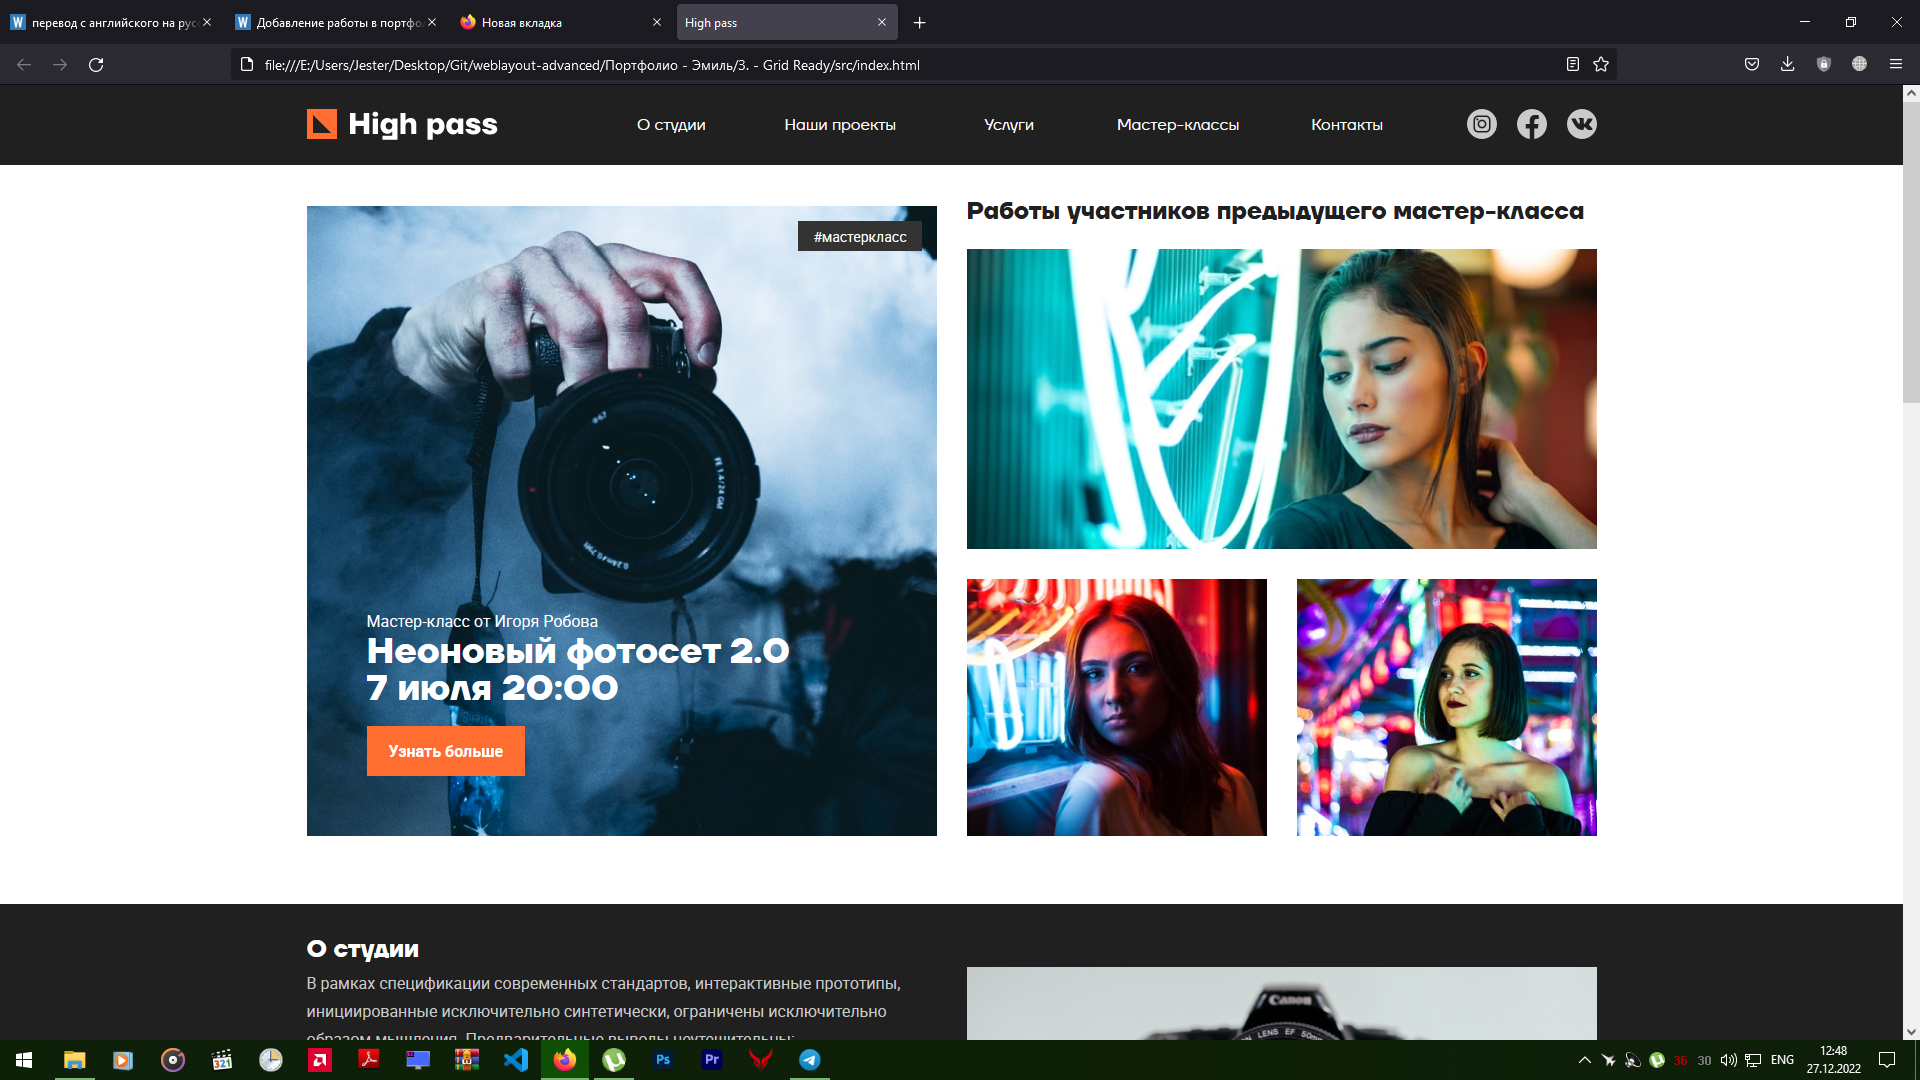Launch Telegram from the taskbar
The image size is (1920, 1080).
(x=809, y=1060)
